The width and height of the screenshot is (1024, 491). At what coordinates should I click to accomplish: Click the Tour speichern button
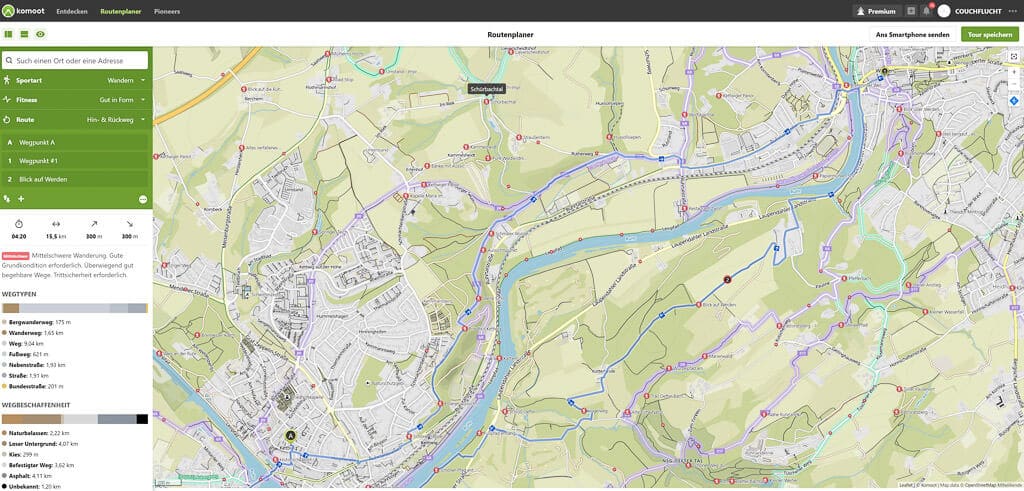pyautogui.click(x=988, y=34)
